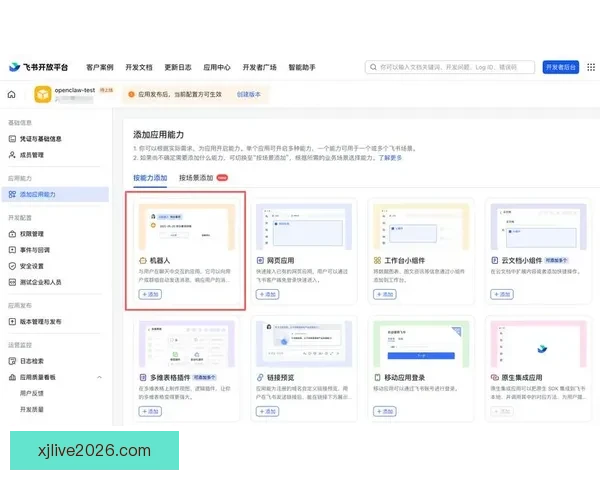Collapse the 应用质量看板 section chevron
This screenshot has height=480, width=600.
99,377
